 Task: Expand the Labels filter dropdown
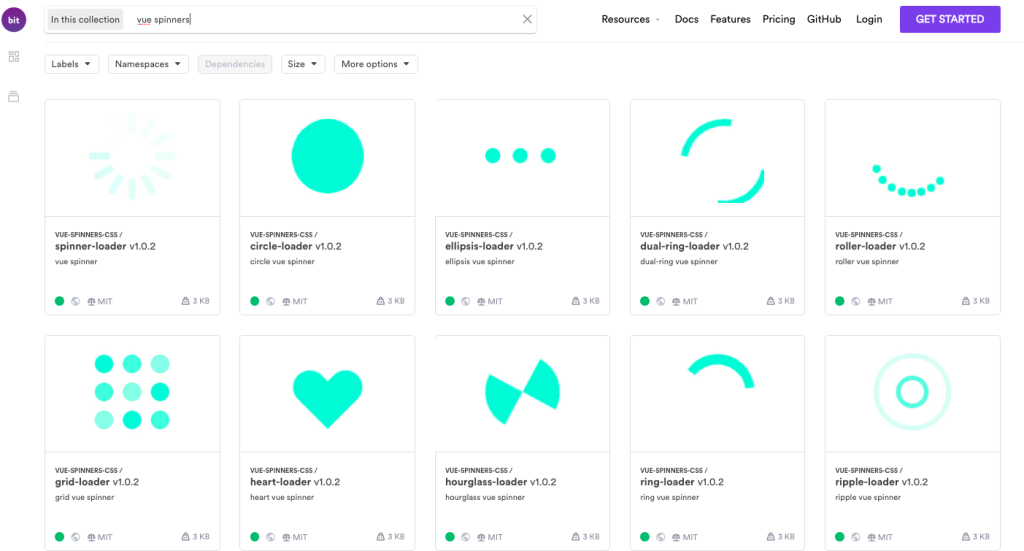pos(73,64)
